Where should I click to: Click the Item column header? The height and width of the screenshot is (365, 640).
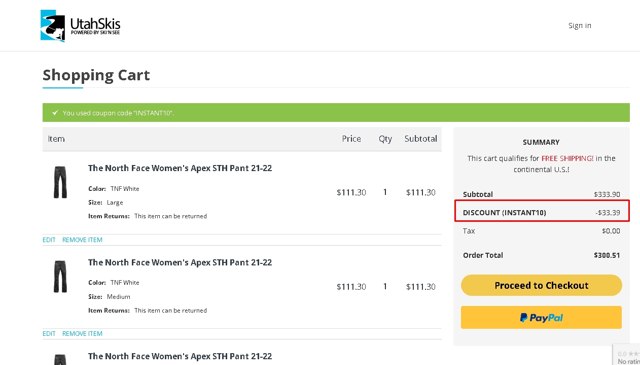56,139
